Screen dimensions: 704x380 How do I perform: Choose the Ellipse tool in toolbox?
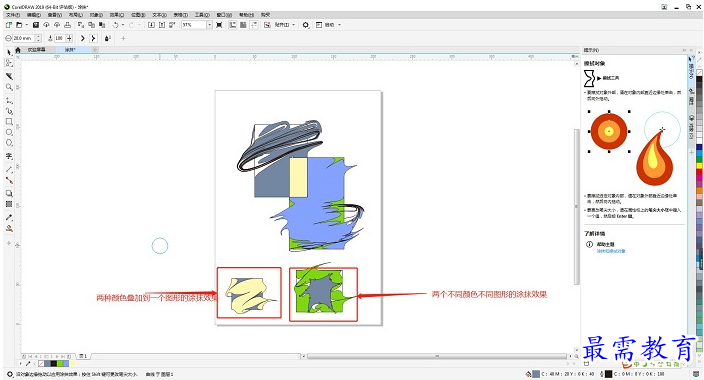click(9, 132)
